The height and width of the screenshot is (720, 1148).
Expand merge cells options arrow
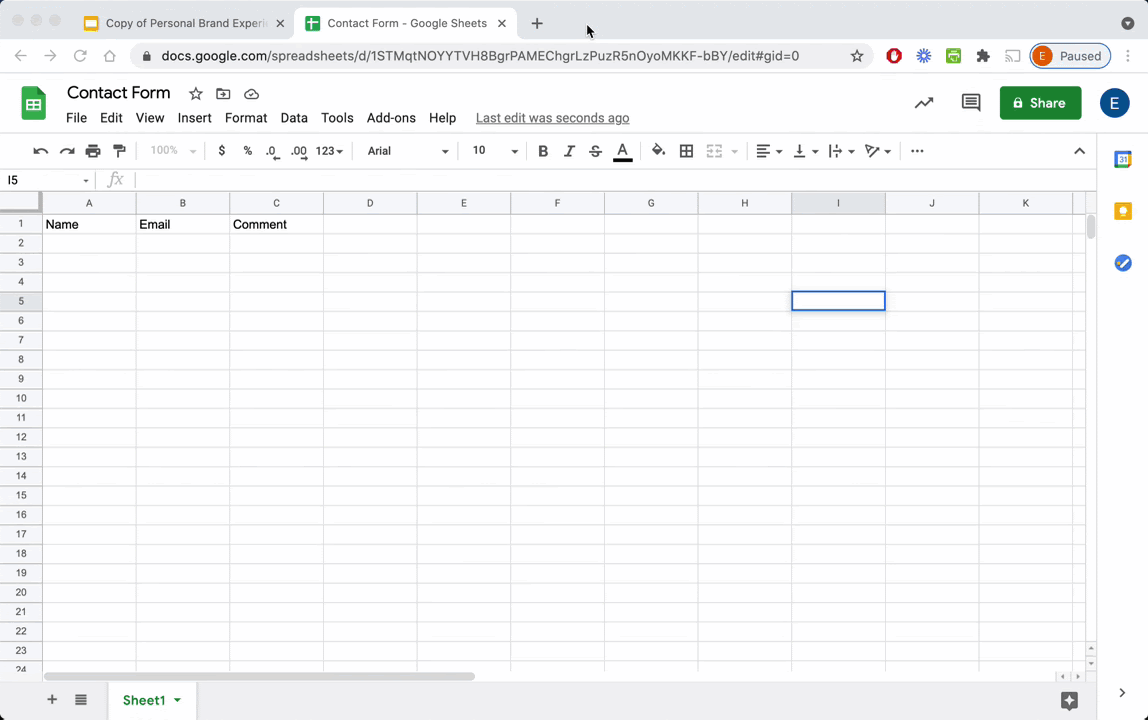tap(734, 152)
